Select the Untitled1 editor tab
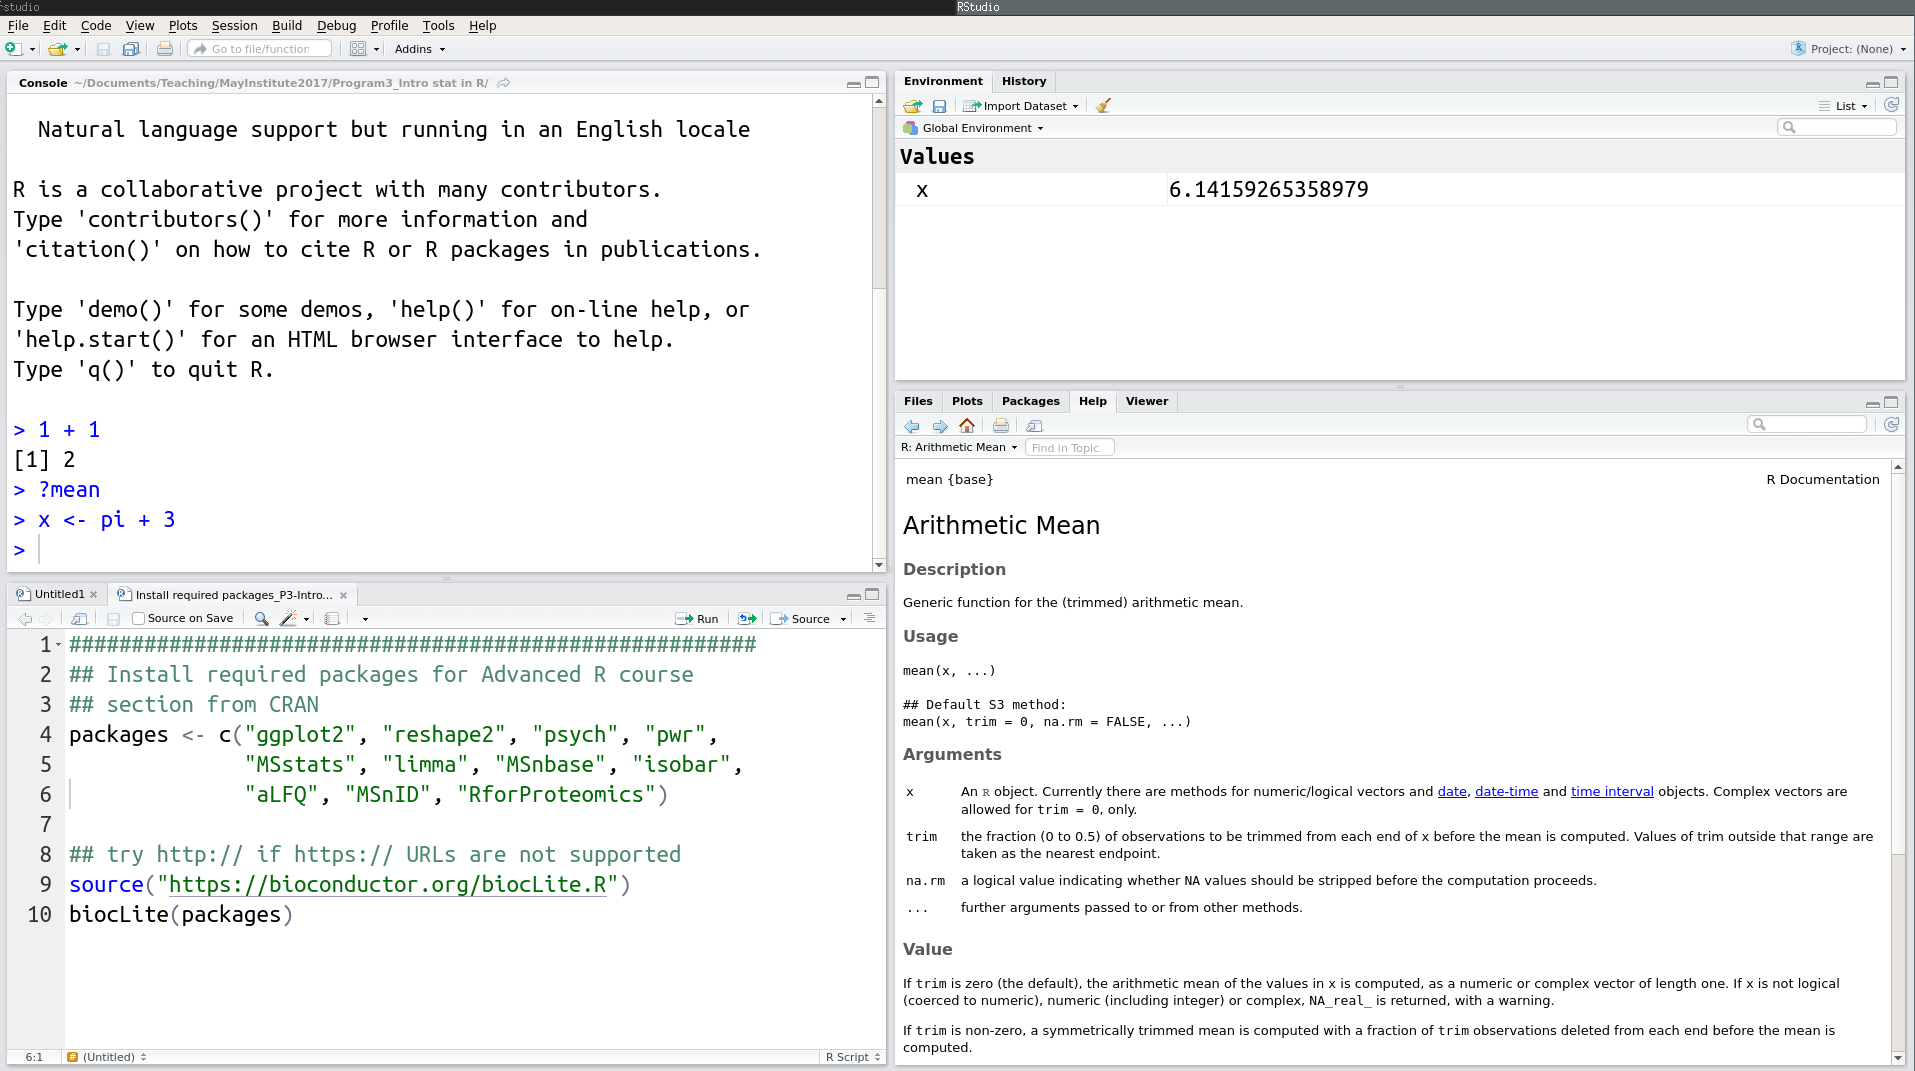 click(x=59, y=594)
